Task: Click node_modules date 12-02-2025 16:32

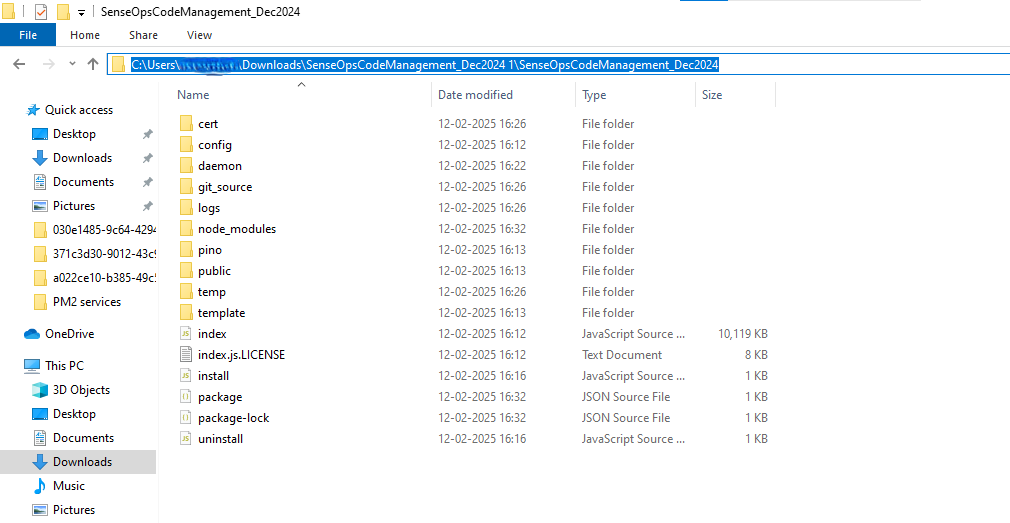Action: (482, 229)
